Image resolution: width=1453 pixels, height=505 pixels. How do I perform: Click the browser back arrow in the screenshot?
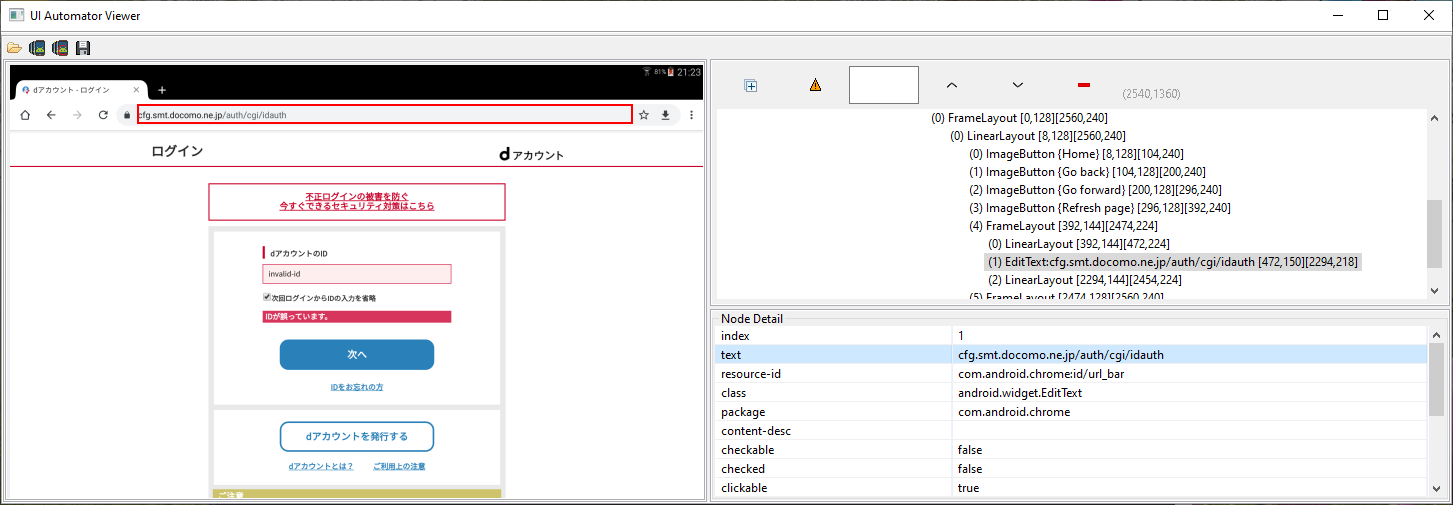coord(51,115)
